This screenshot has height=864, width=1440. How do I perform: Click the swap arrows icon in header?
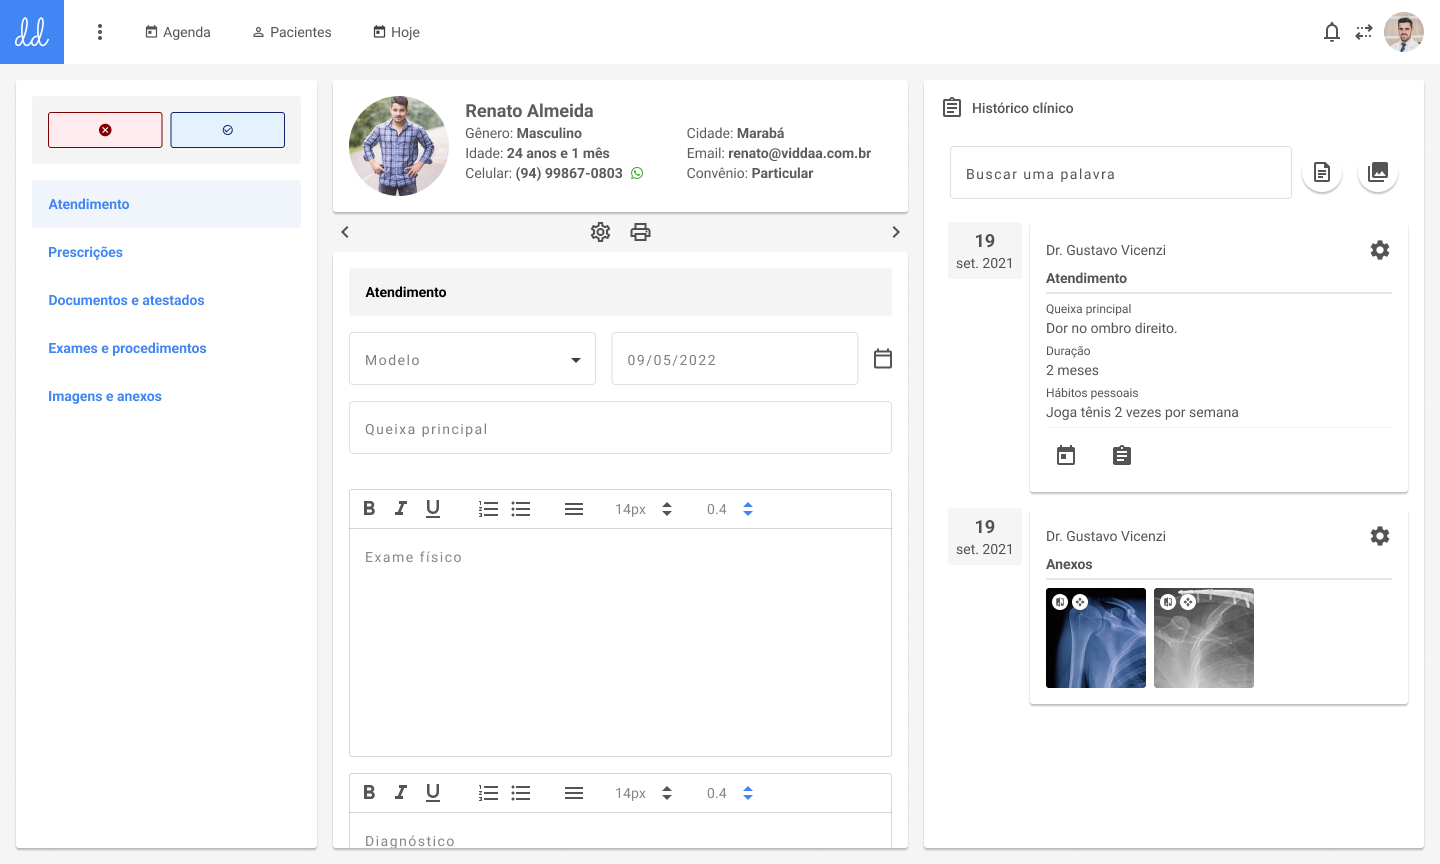click(1363, 32)
